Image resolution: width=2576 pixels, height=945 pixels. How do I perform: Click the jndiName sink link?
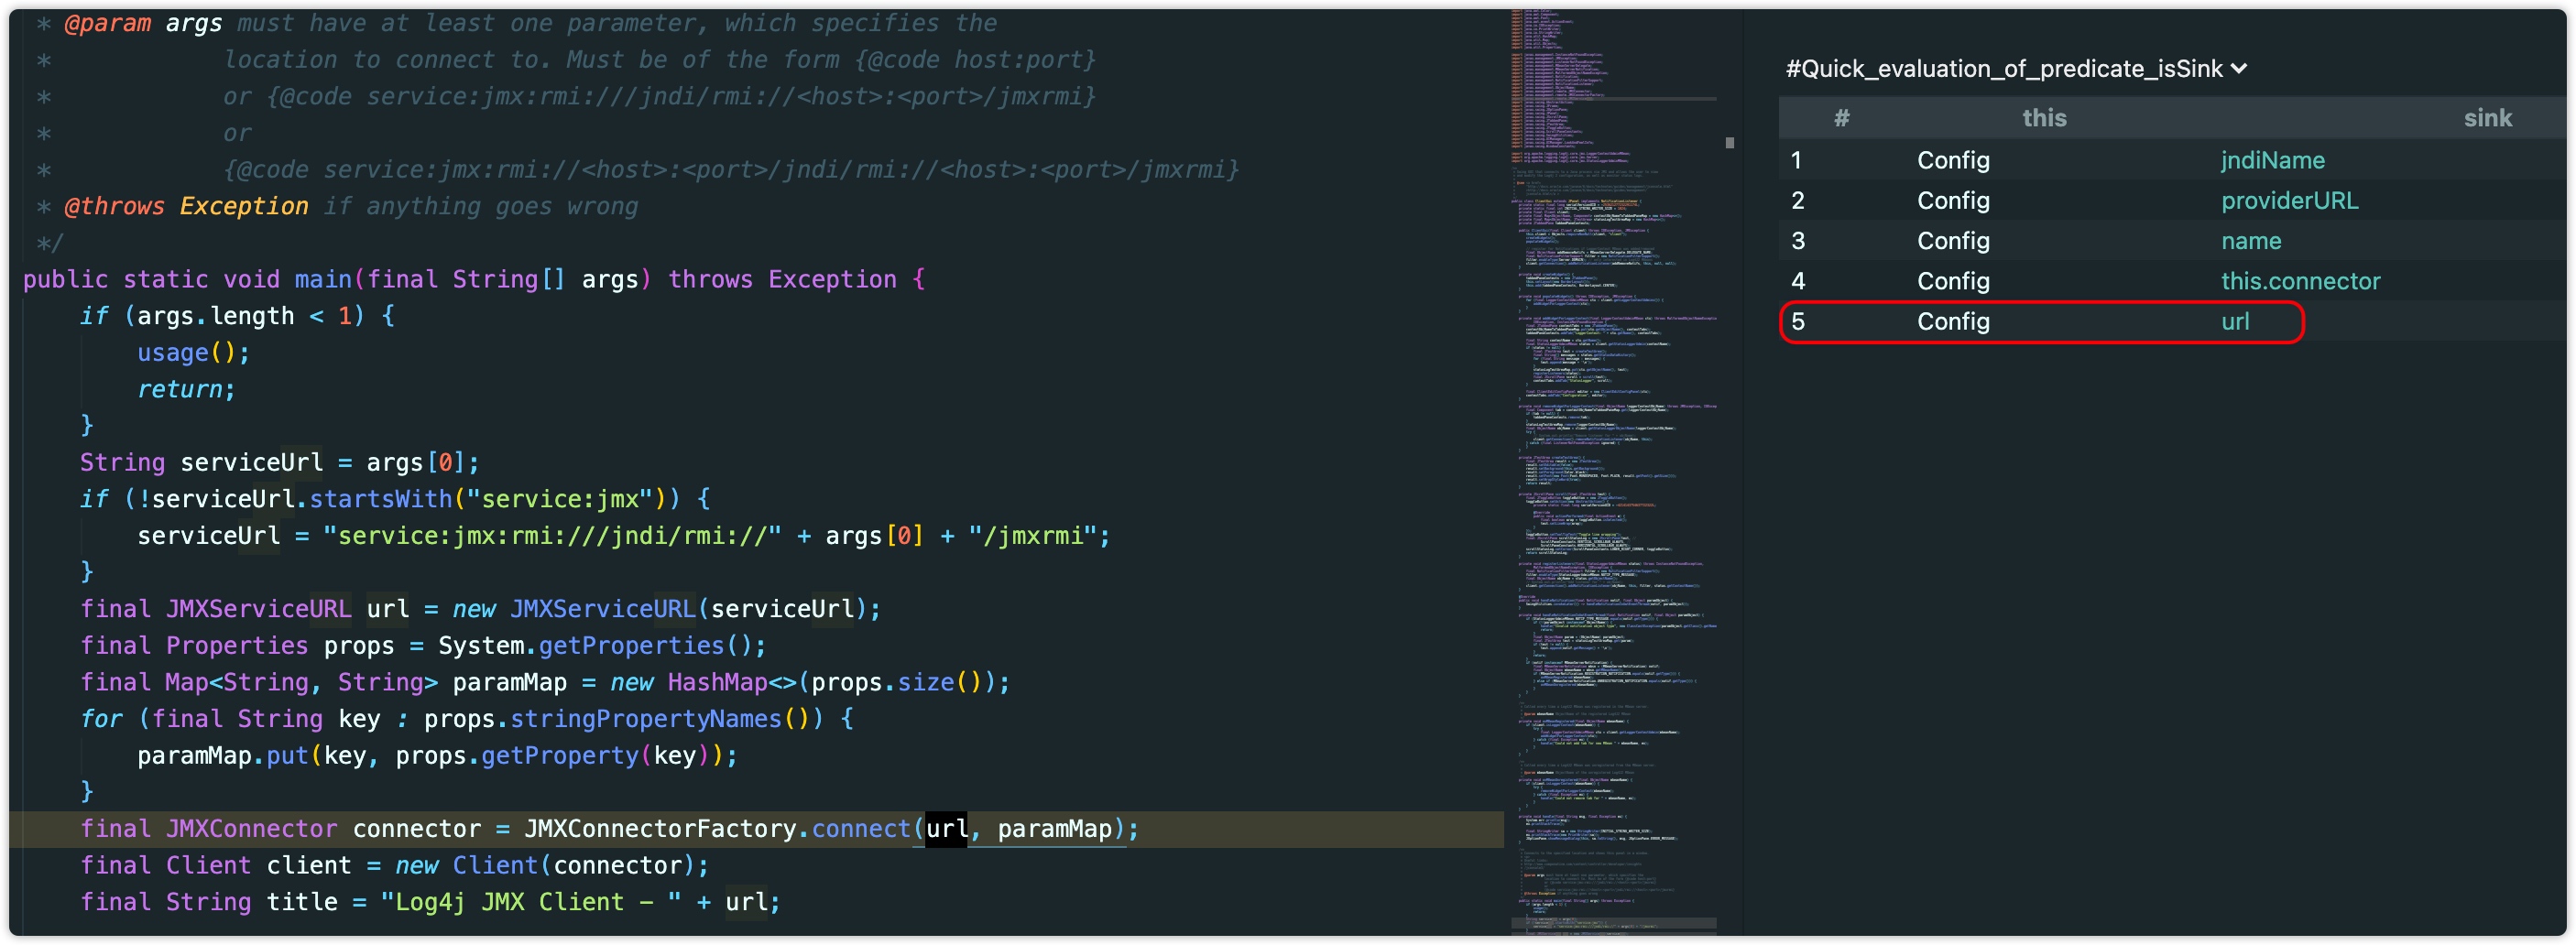(x=2272, y=160)
